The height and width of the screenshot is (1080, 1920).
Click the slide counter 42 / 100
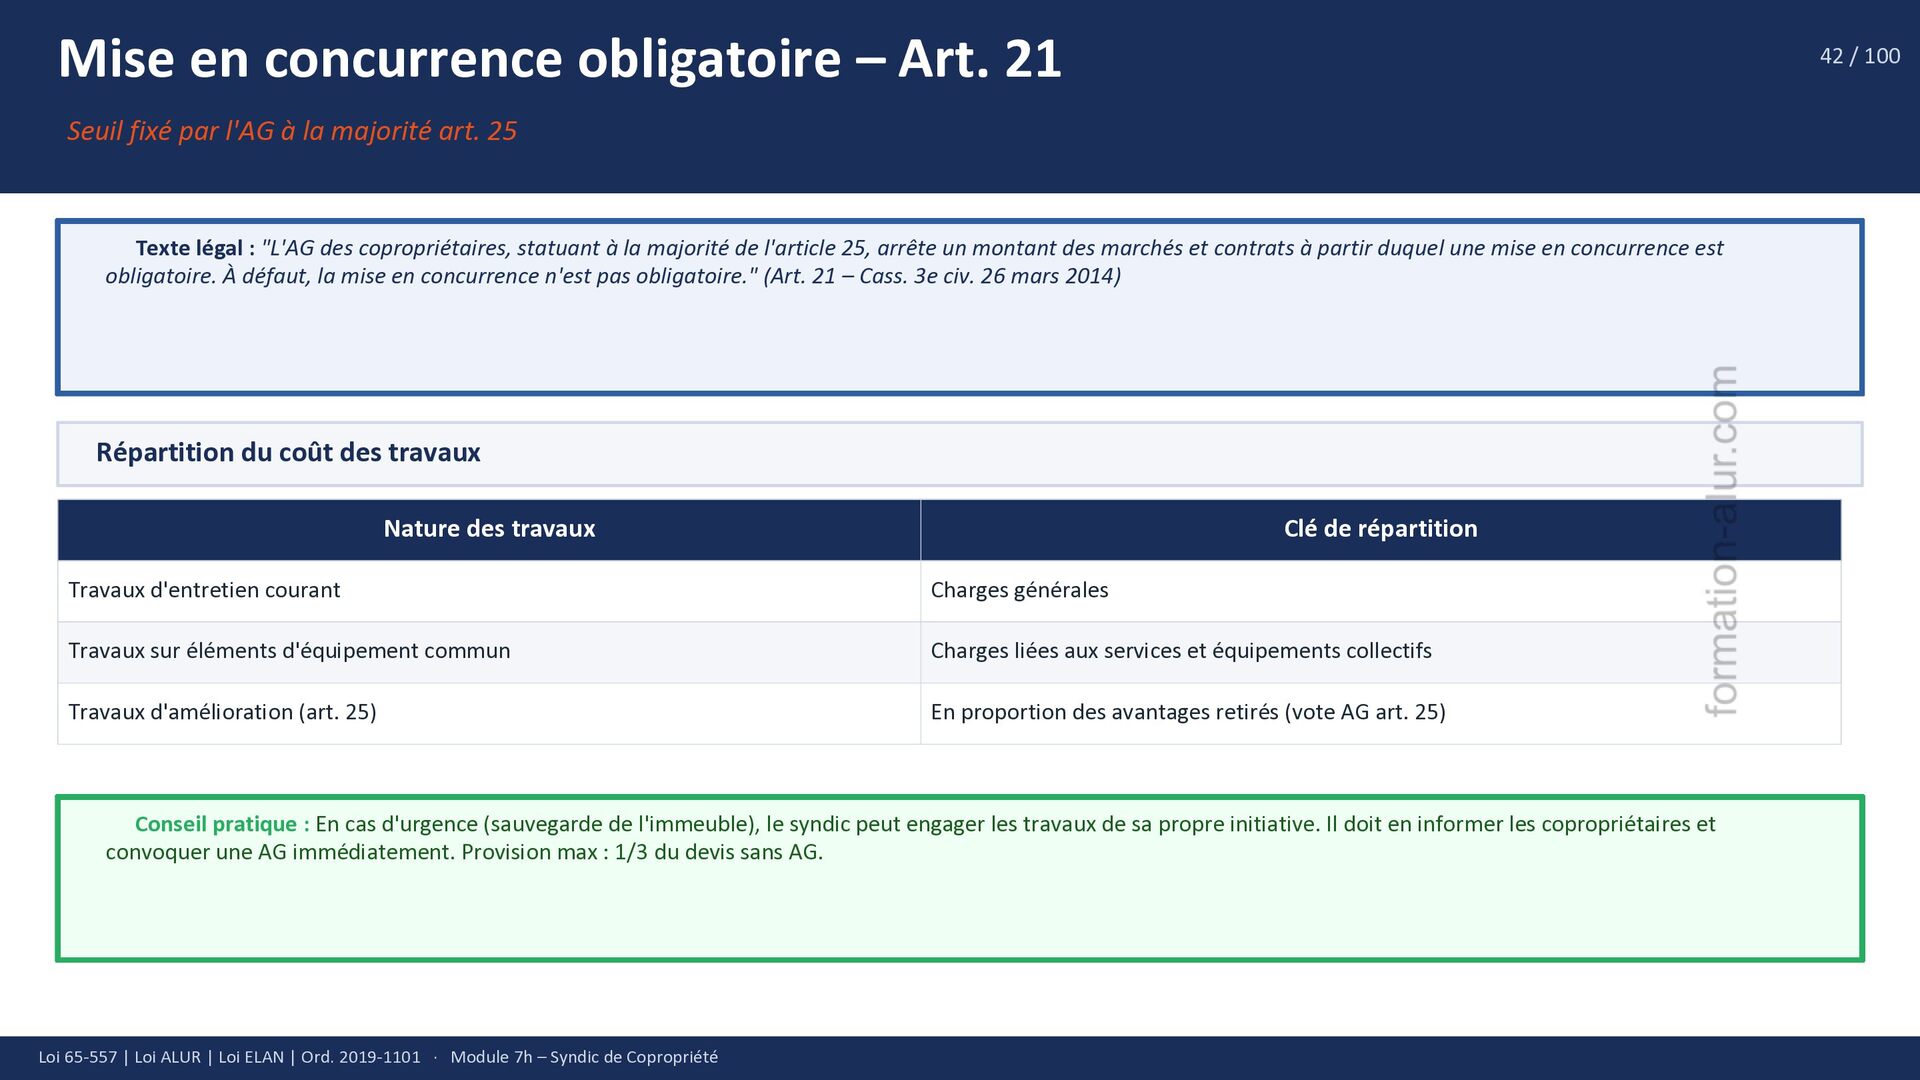(x=1859, y=57)
